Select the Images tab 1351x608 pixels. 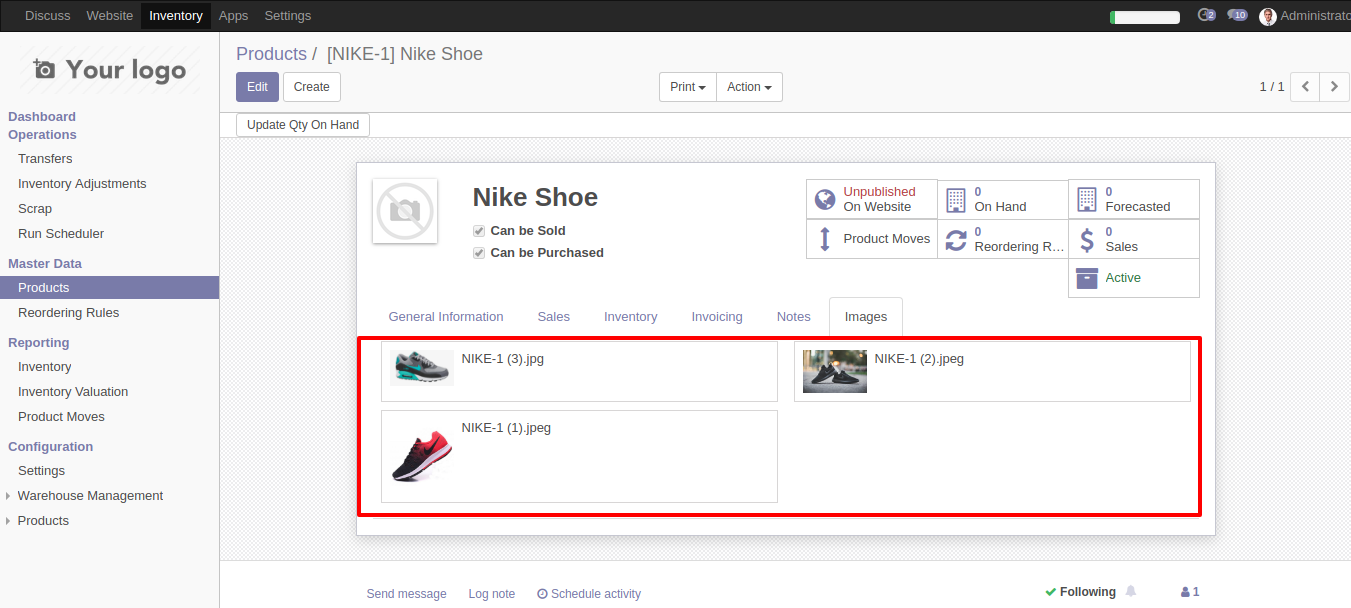pos(866,317)
